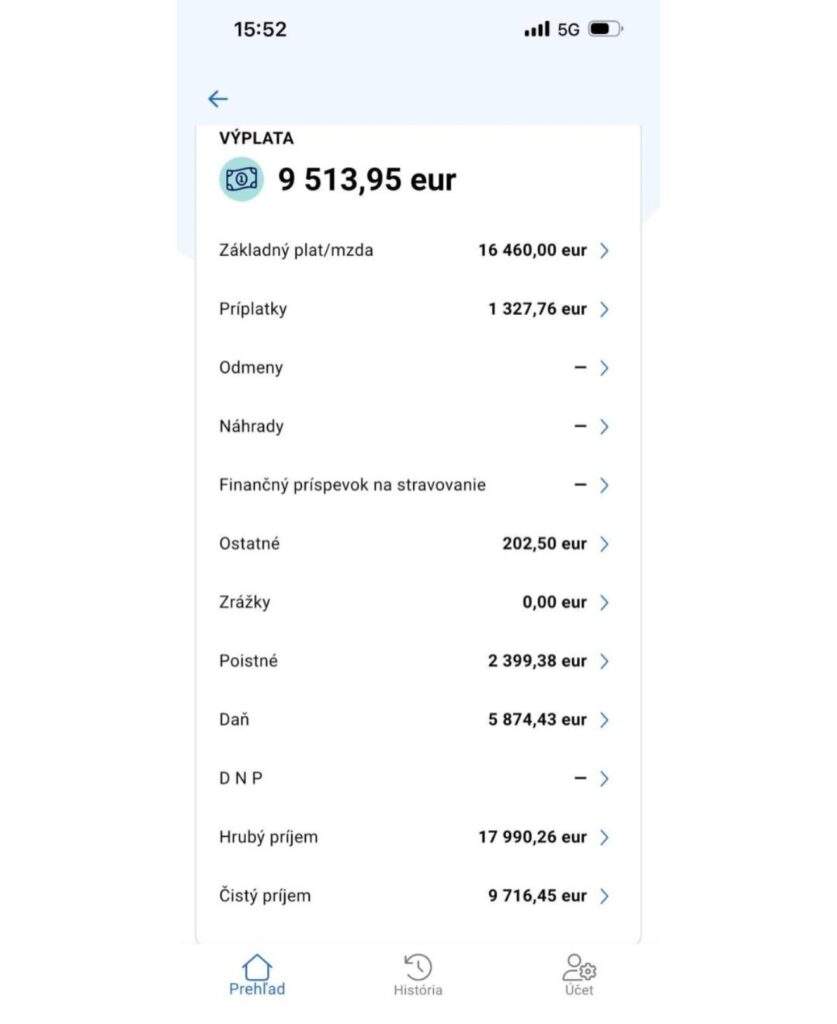Open the Zrážky chevron
The width and height of the screenshot is (837, 1024).
coord(604,603)
